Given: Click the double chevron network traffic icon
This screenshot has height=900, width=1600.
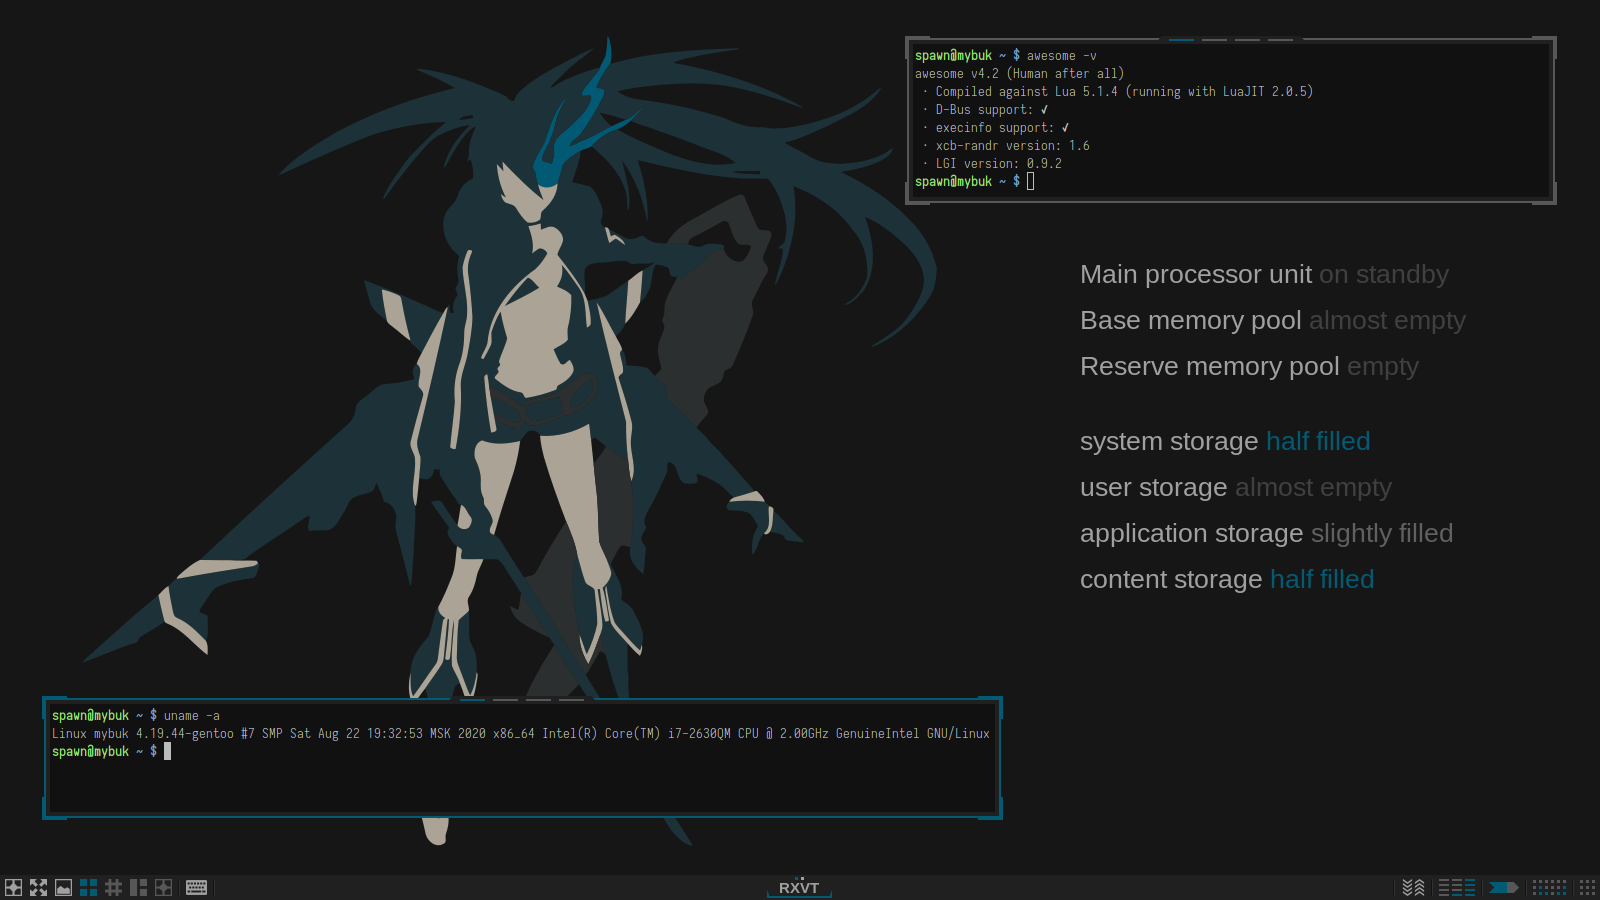Looking at the screenshot, I should 1413,887.
